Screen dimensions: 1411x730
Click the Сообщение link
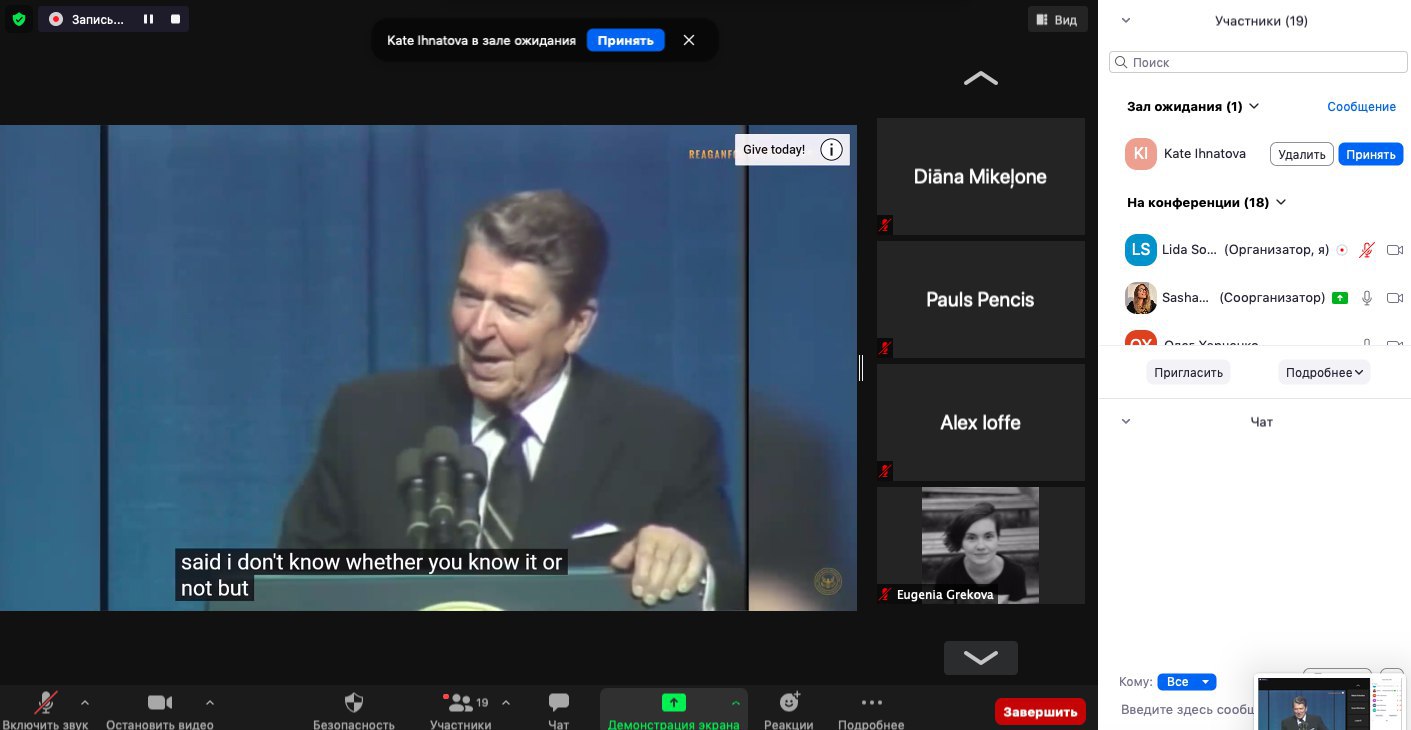point(1361,106)
